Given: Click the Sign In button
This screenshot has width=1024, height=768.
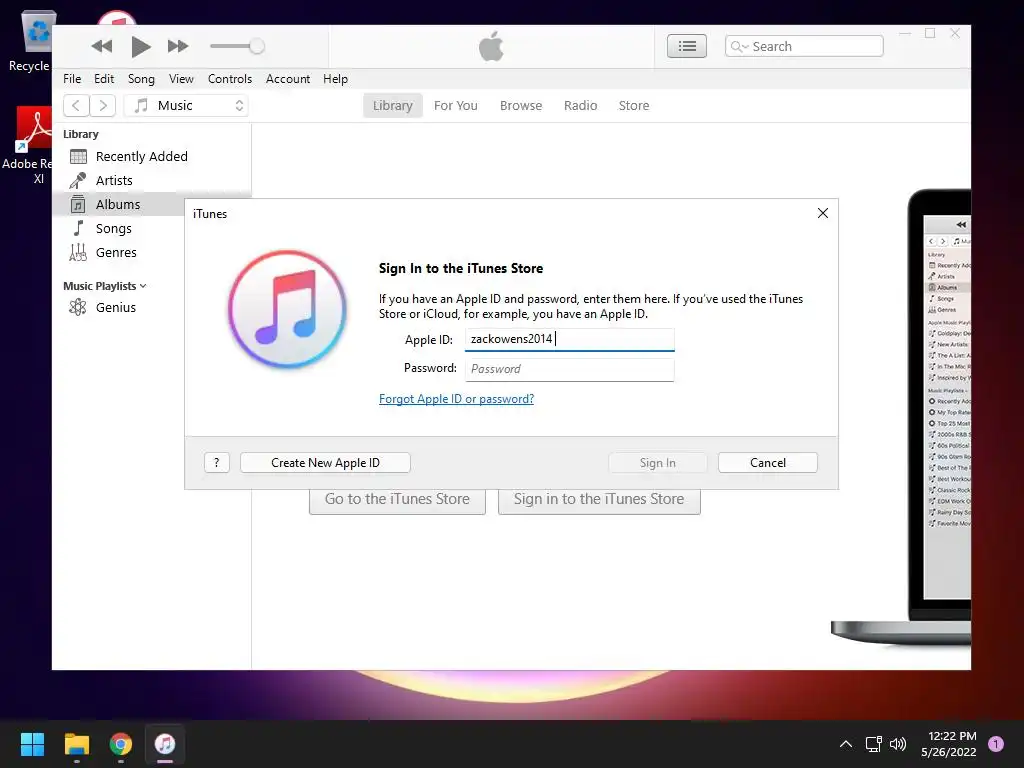Looking at the screenshot, I should pos(658,463).
